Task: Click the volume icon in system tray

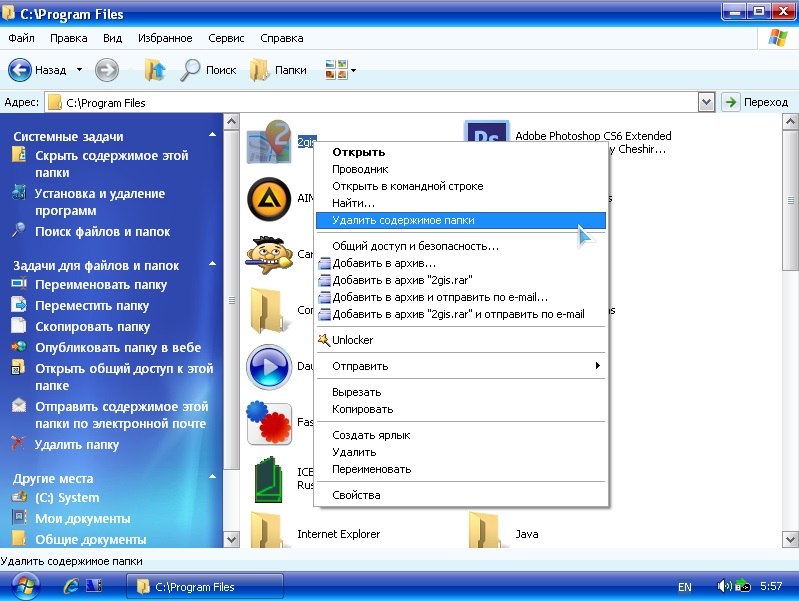Action: [724, 586]
